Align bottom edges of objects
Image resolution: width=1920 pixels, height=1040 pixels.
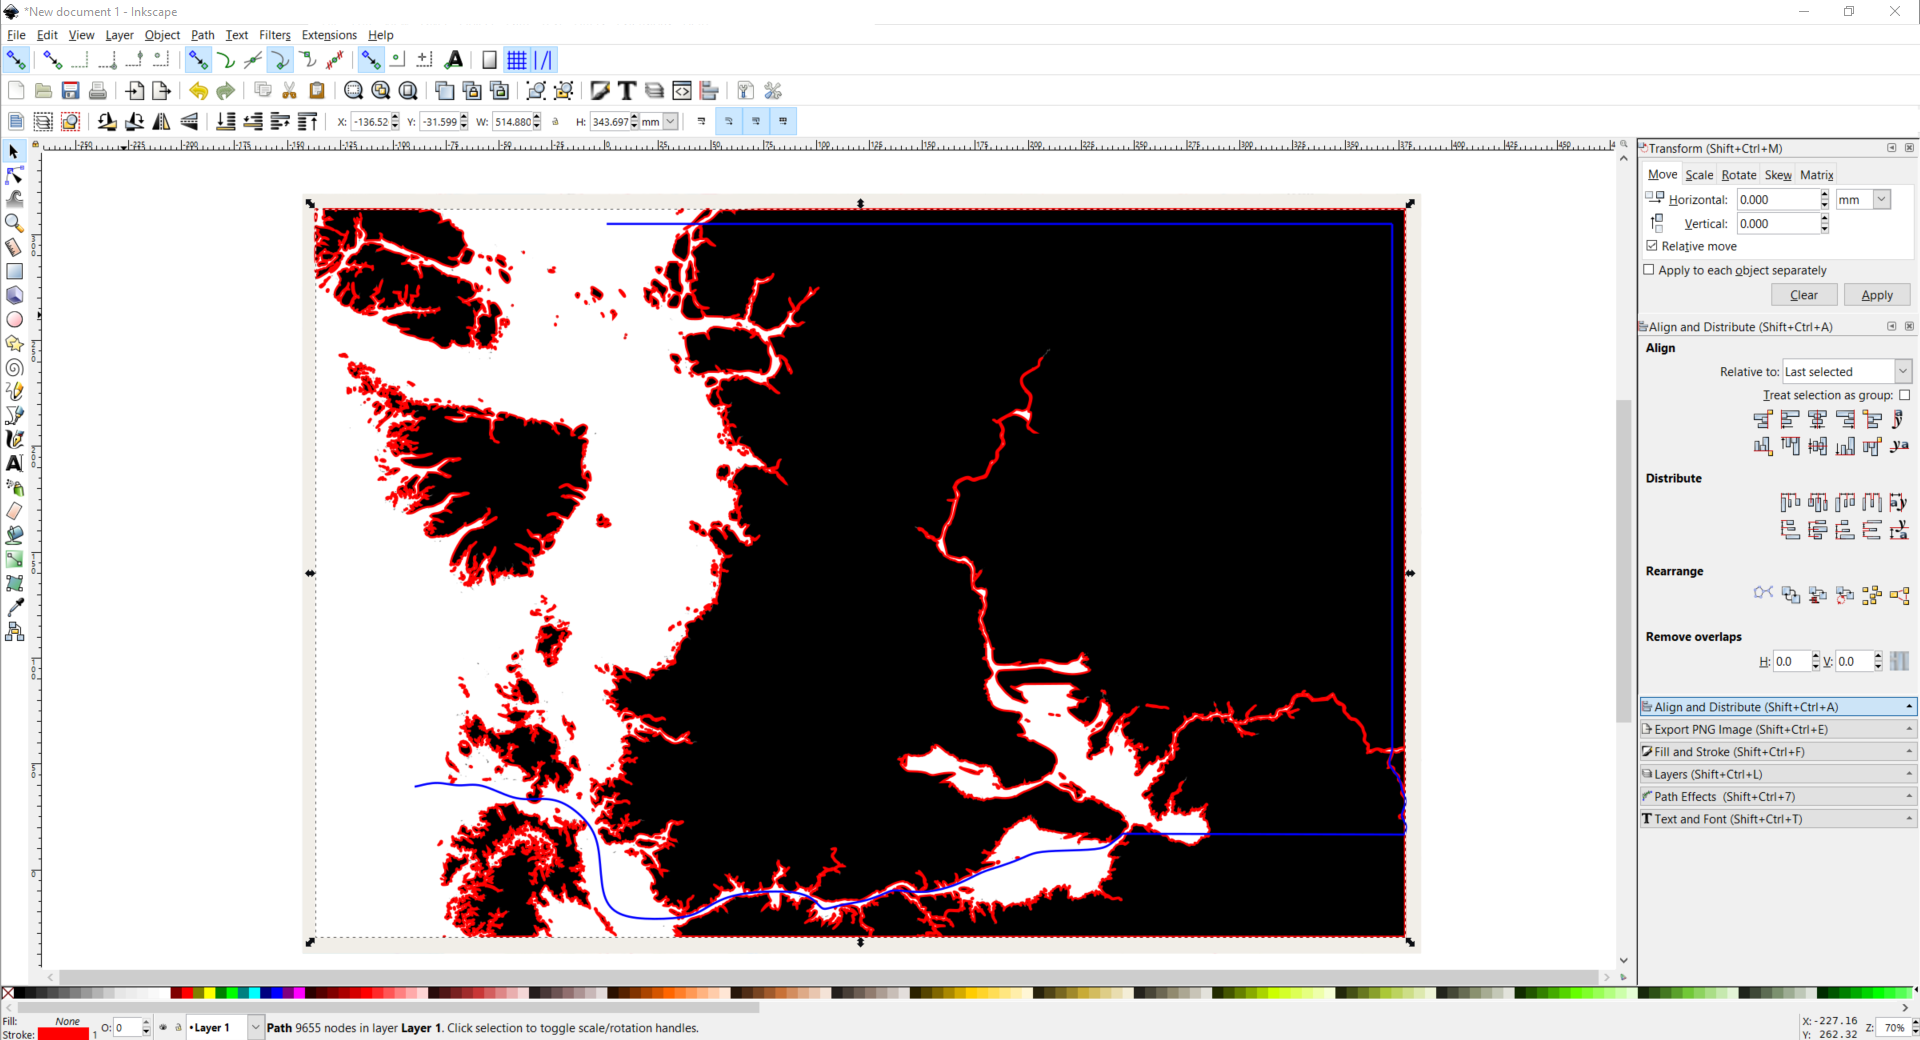pyautogui.click(x=1845, y=446)
